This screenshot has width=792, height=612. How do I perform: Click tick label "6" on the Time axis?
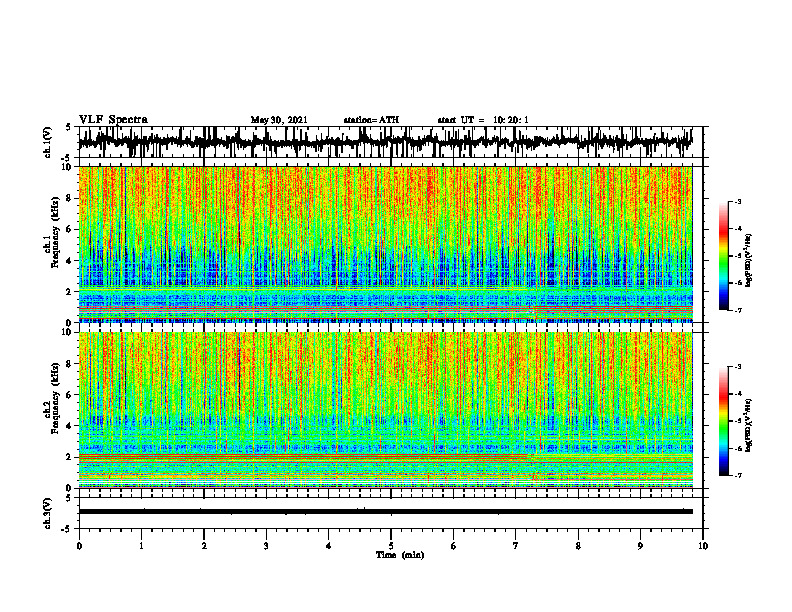pyautogui.click(x=454, y=546)
